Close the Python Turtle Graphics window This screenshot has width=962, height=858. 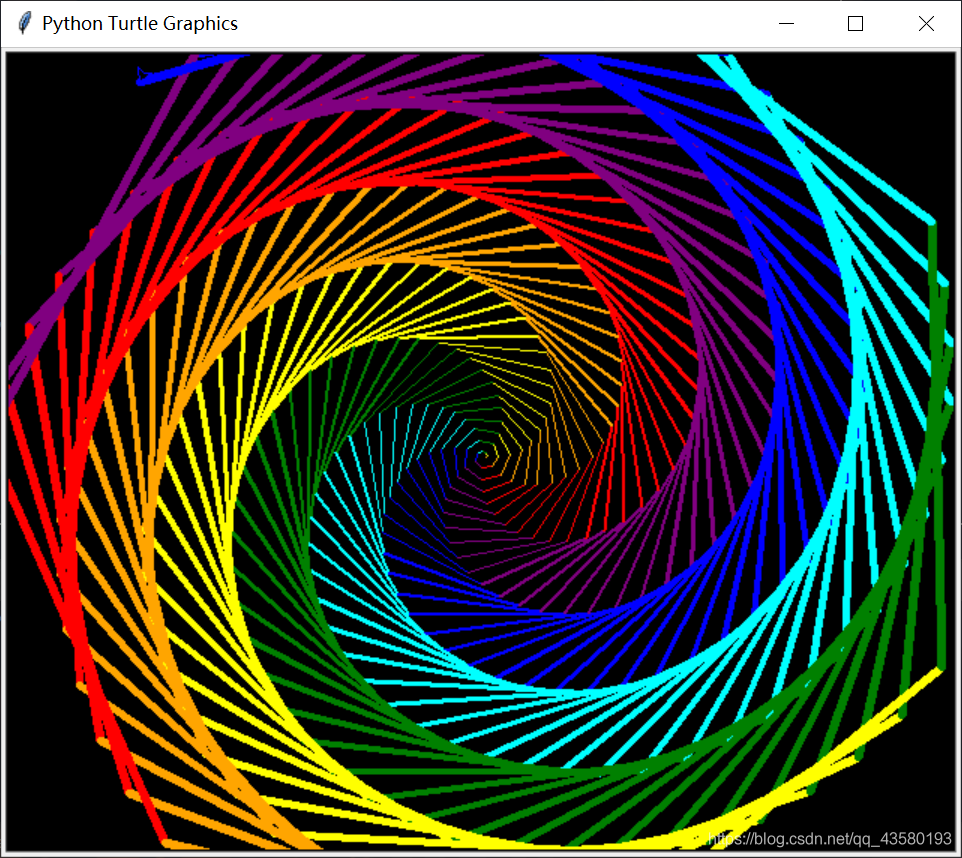click(x=926, y=23)
